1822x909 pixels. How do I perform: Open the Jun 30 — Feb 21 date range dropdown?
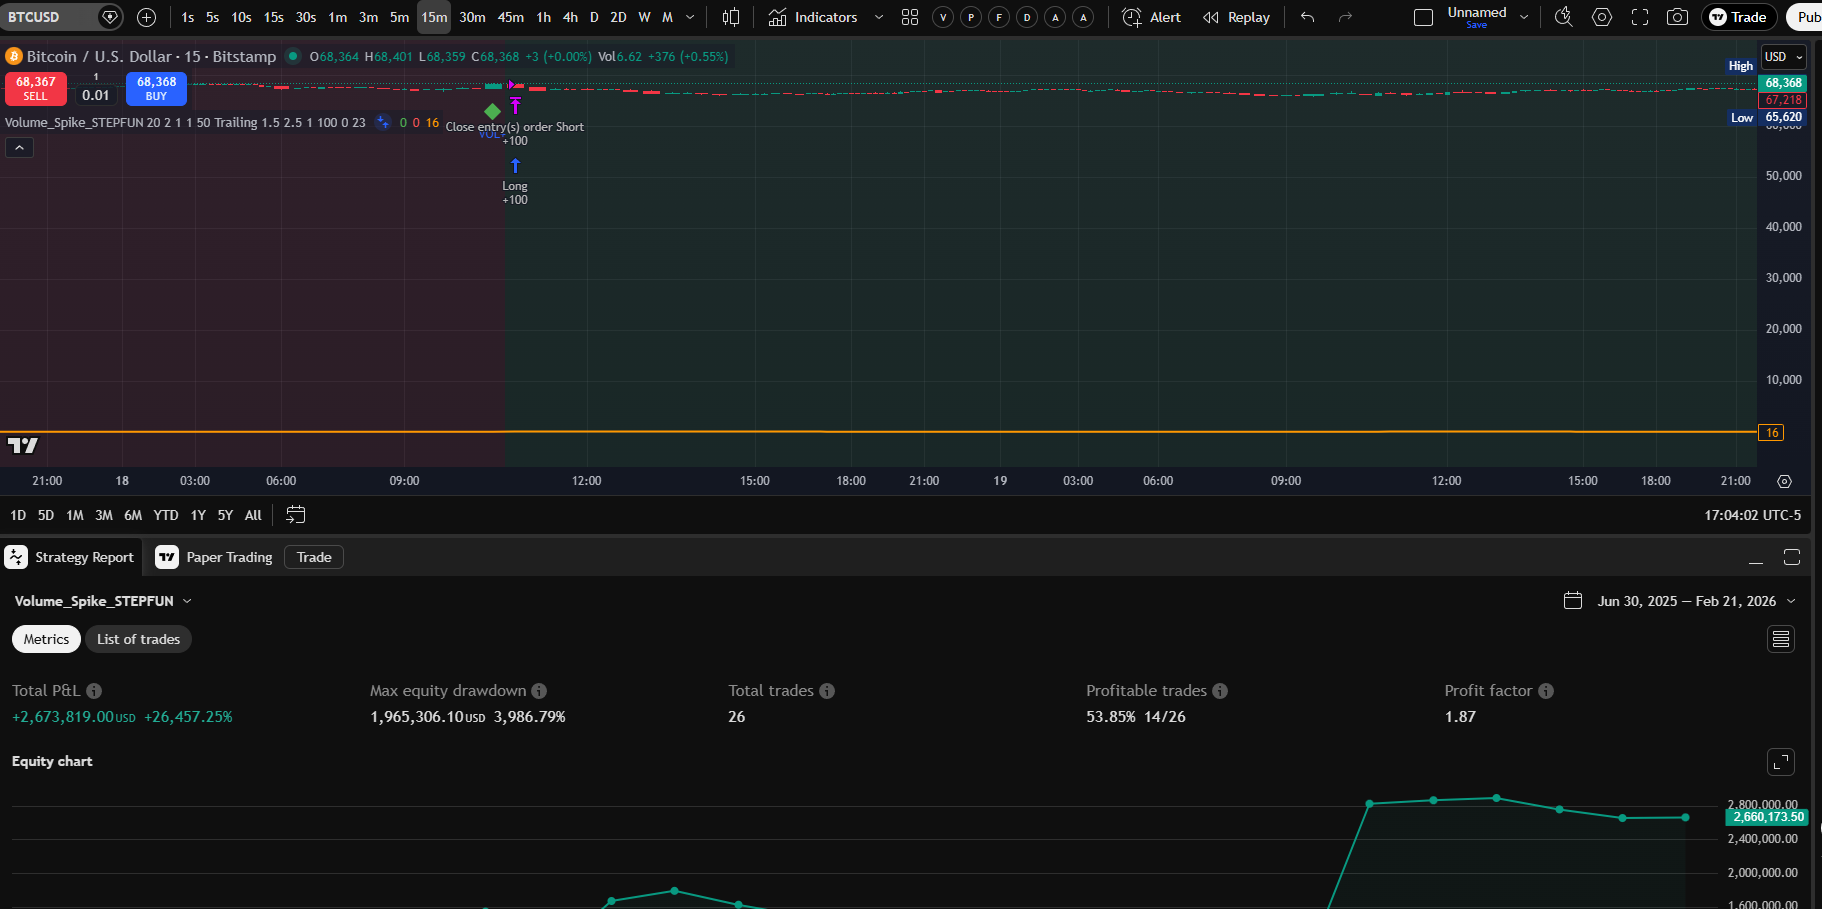[x=1689, y=601]
